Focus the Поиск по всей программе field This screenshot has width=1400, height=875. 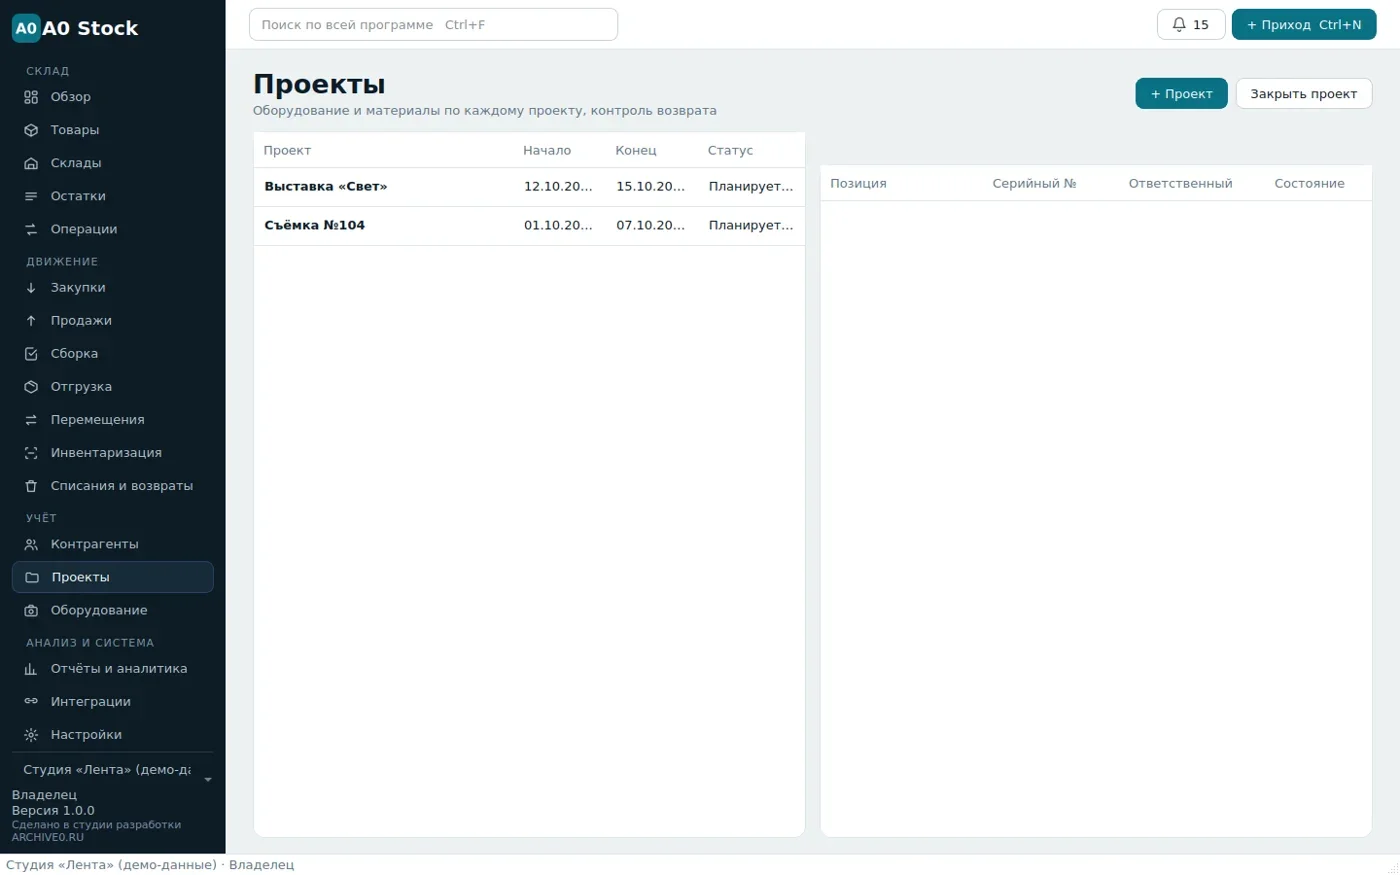coord(433,25)
